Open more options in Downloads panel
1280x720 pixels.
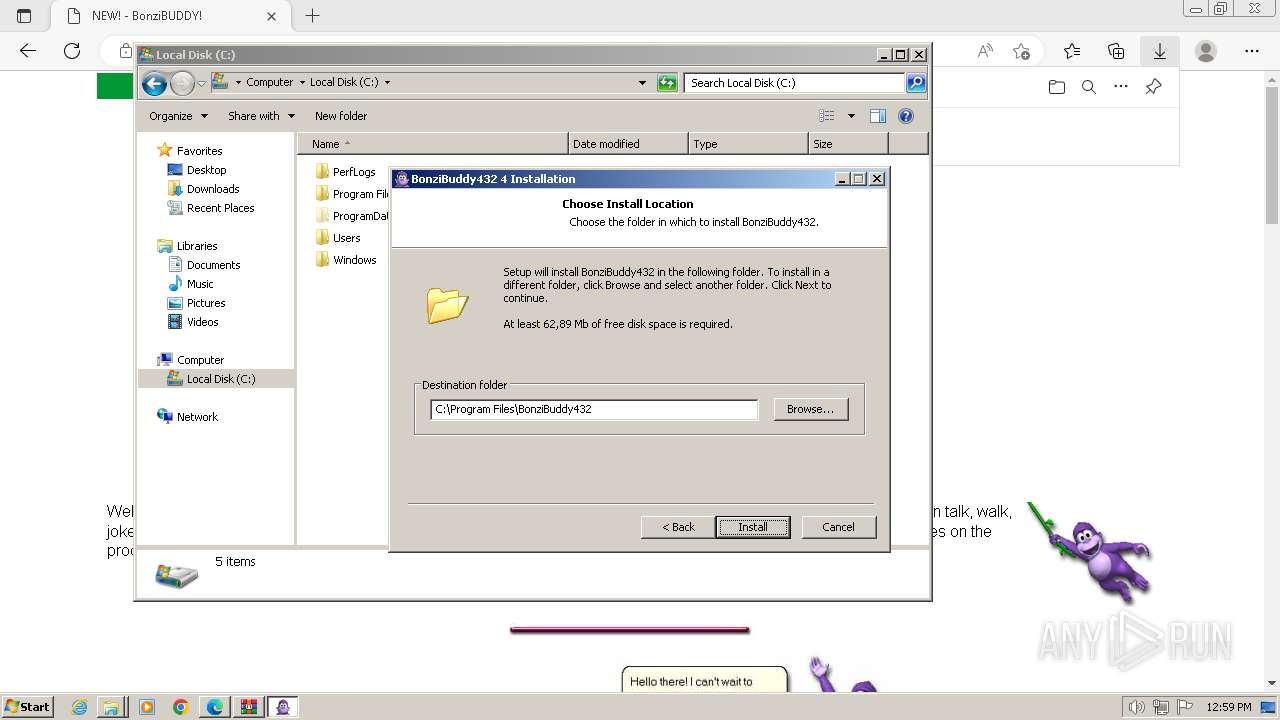[x=1121, y=87]
